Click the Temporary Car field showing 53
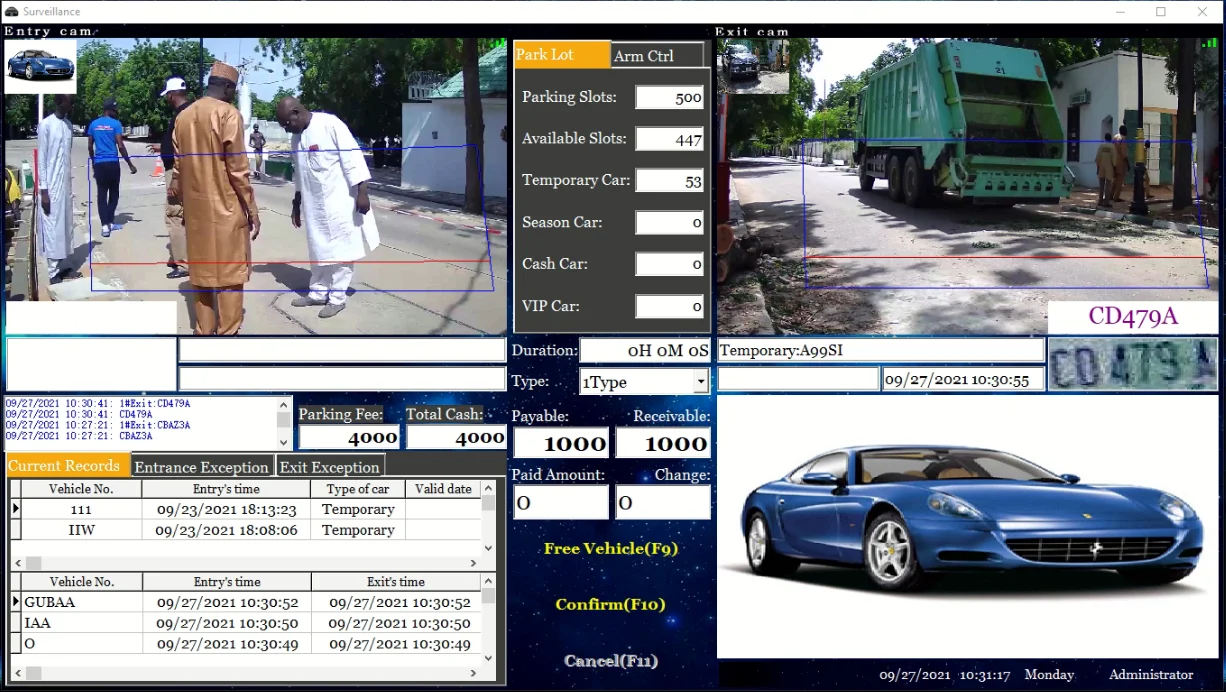Image resolution: width=1226 pixels, height=692 pixels. tap(670, 181)
